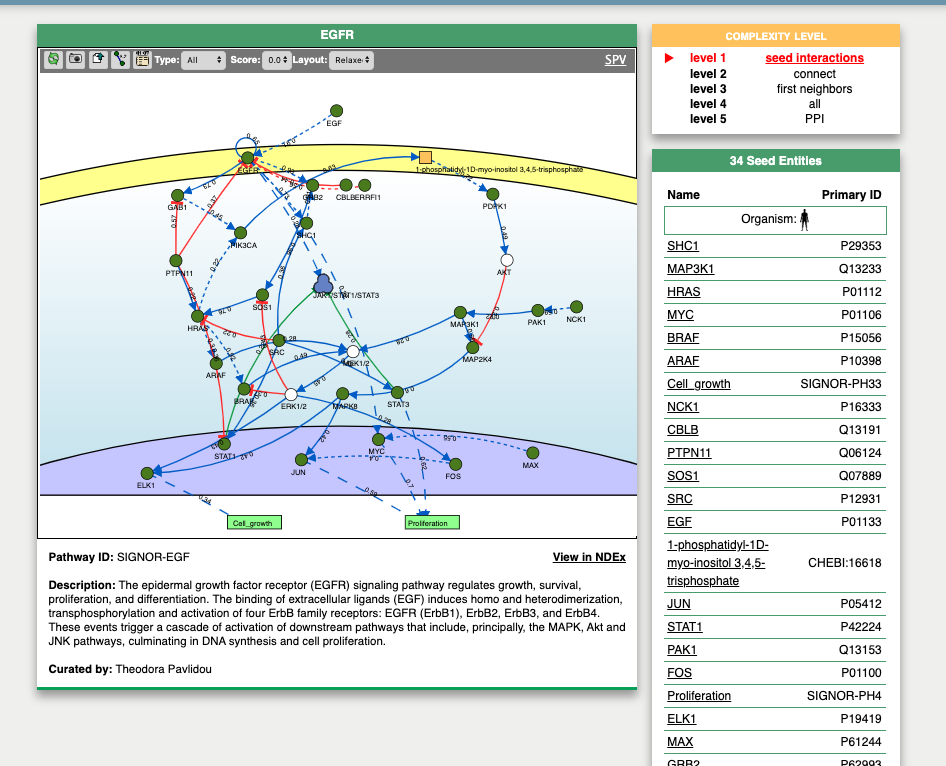Click the STAT3 node
Image resolution: width=946 pixels, height=766 pixels.
pos(397,393)
